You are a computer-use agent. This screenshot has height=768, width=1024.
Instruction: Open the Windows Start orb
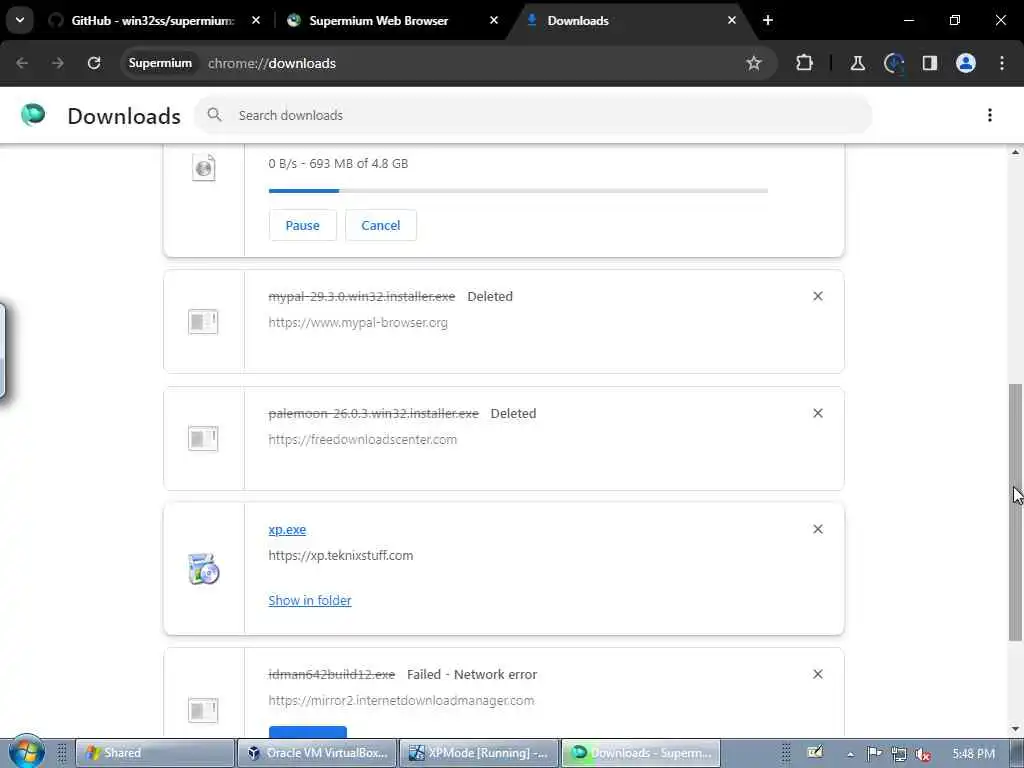coord(26,752)
